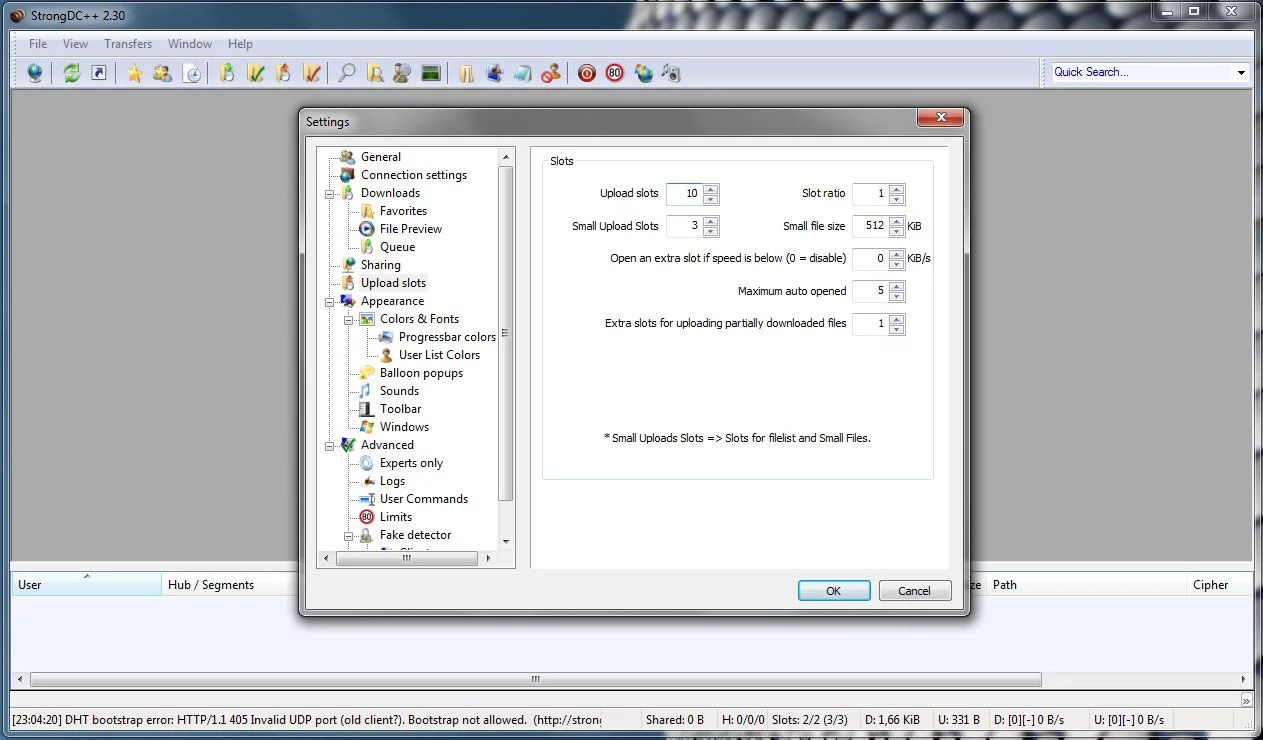Click Slots: 2/2 (3/3) status bar entry
The height and width of the screenshot is (740, 1263).
[x=811, y=720]
